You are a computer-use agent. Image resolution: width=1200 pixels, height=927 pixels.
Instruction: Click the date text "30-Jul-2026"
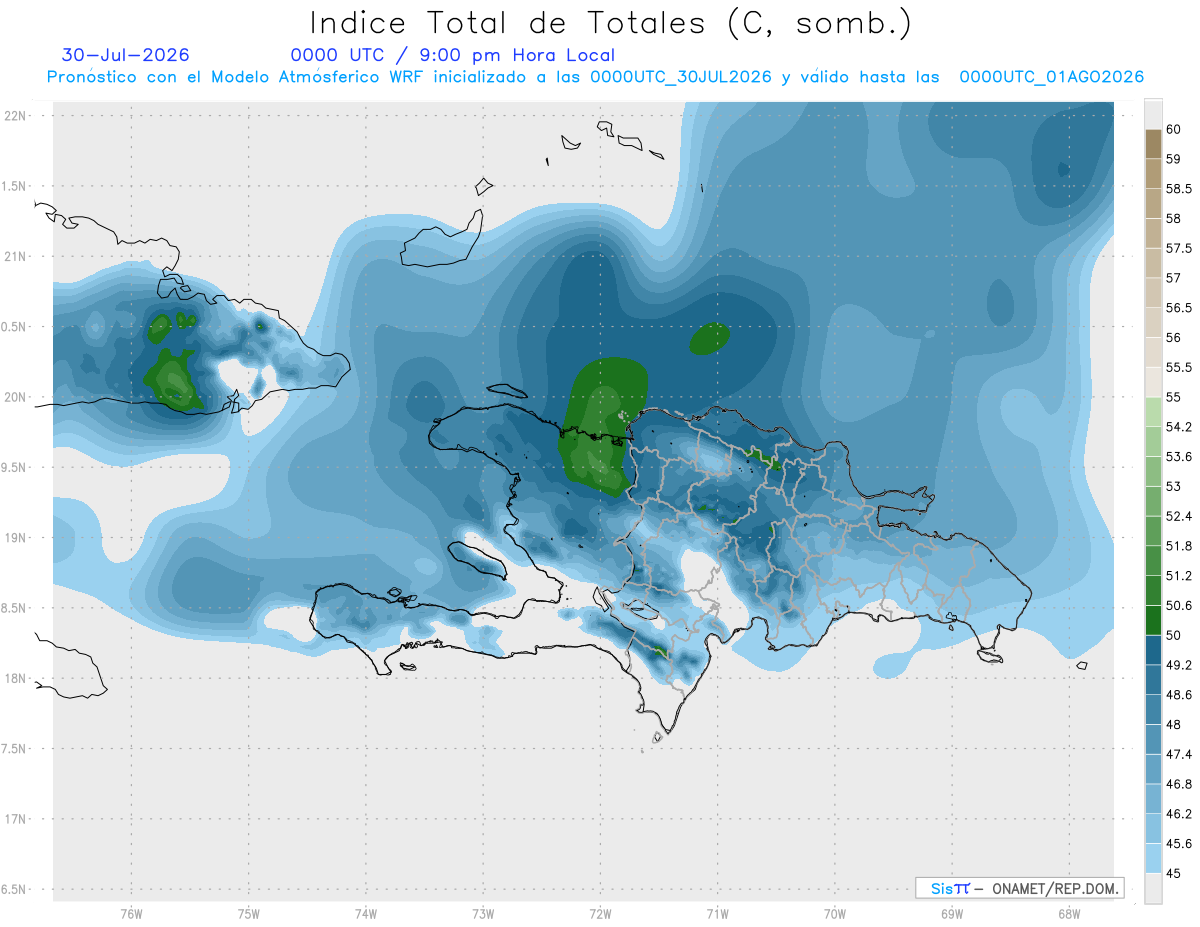coord(125,55)
